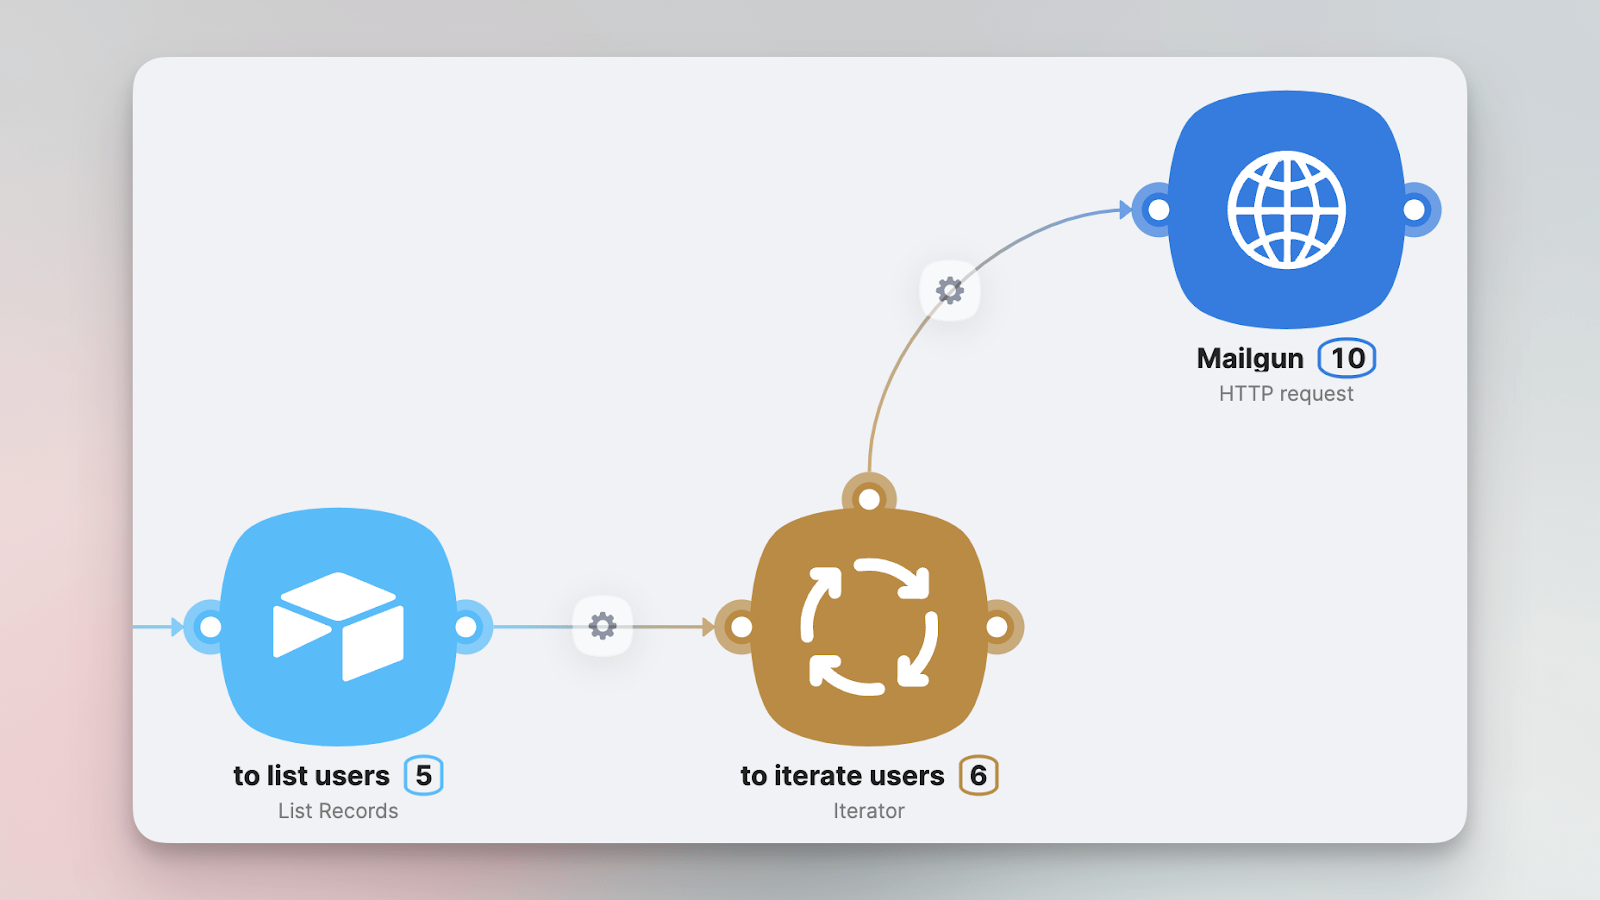Select the "Mailgun" module label
The width and height of the screenshot is (1600, 900).
coord(1250,359)
